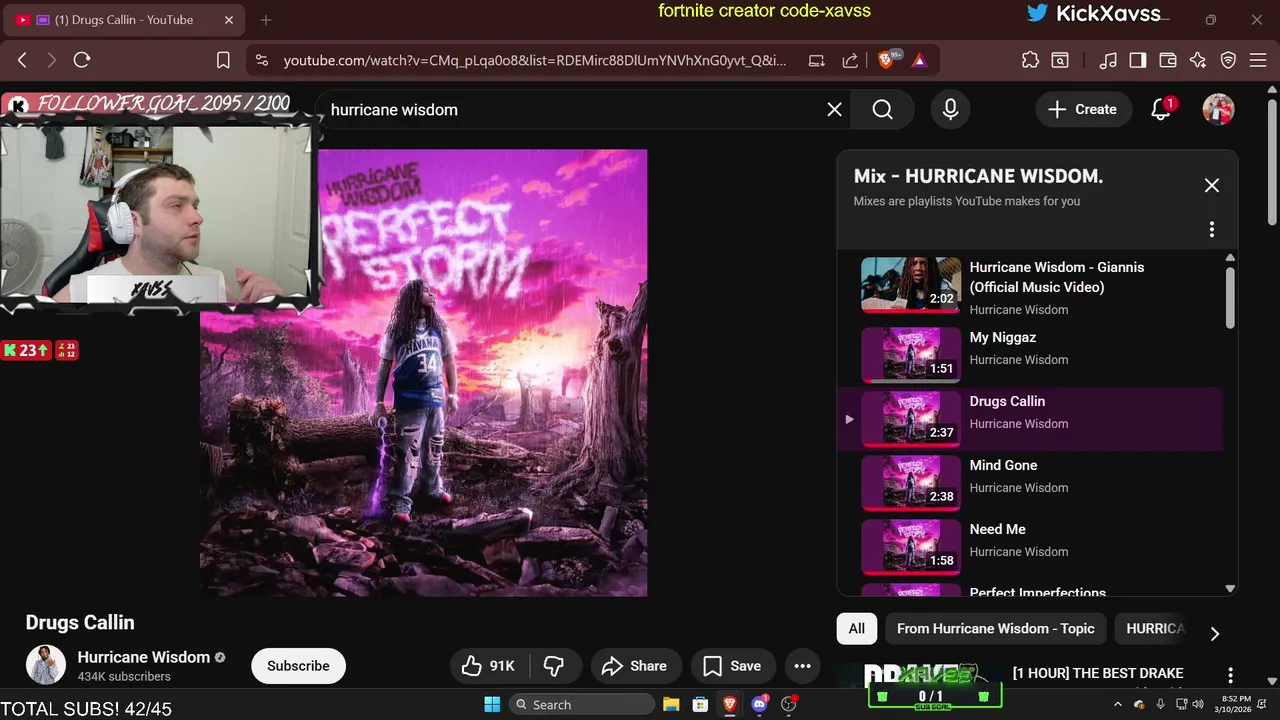This screenshot has height=720, width=1280.
Task: Open options for the Best Drake video
Action: 1231,675
